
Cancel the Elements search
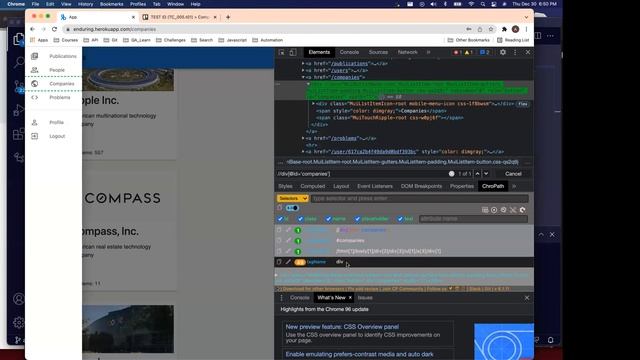pos(513,174)
